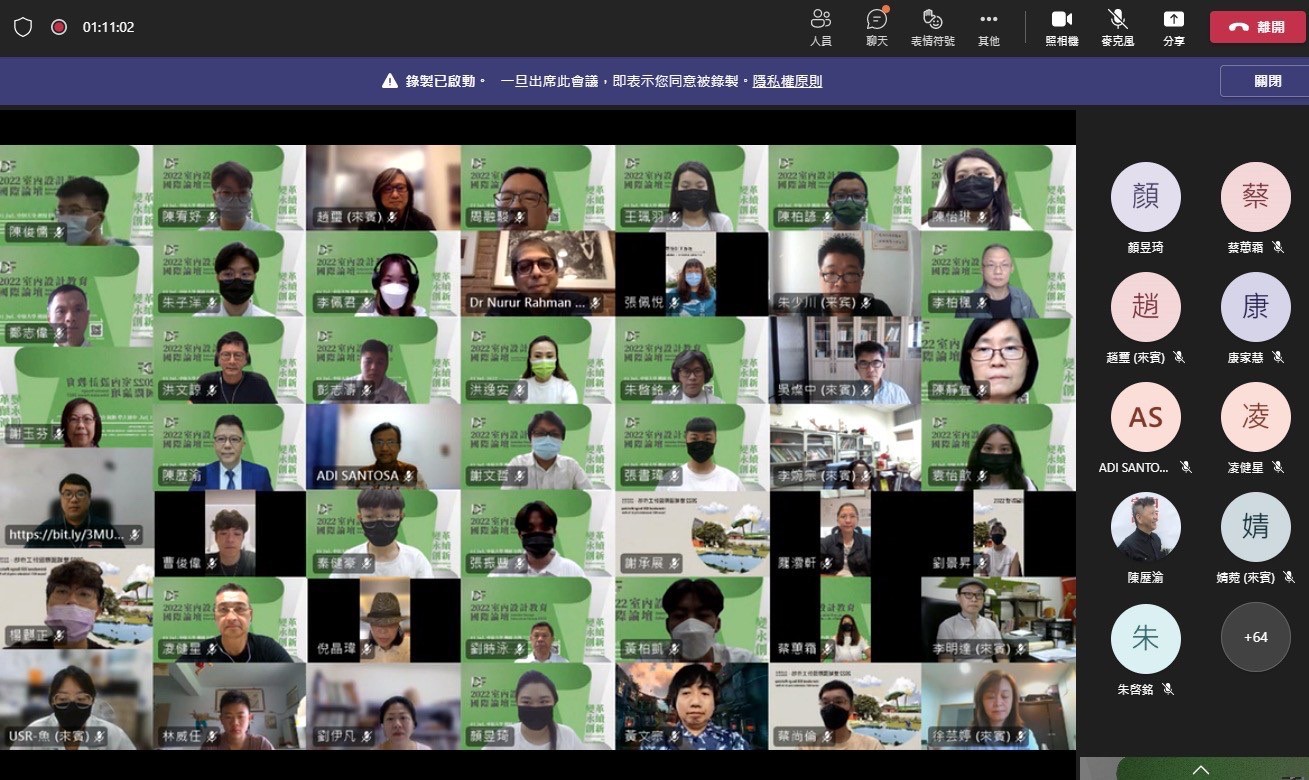Click muted mic icon beside 凌健星 avatar label
Image resolution: width=1309 pixels, height=780 pixels.
click(1278, 467)
